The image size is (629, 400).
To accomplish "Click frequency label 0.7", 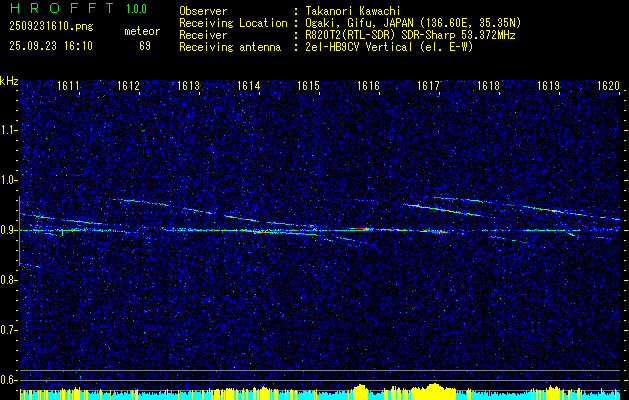I will click(9, 330).
